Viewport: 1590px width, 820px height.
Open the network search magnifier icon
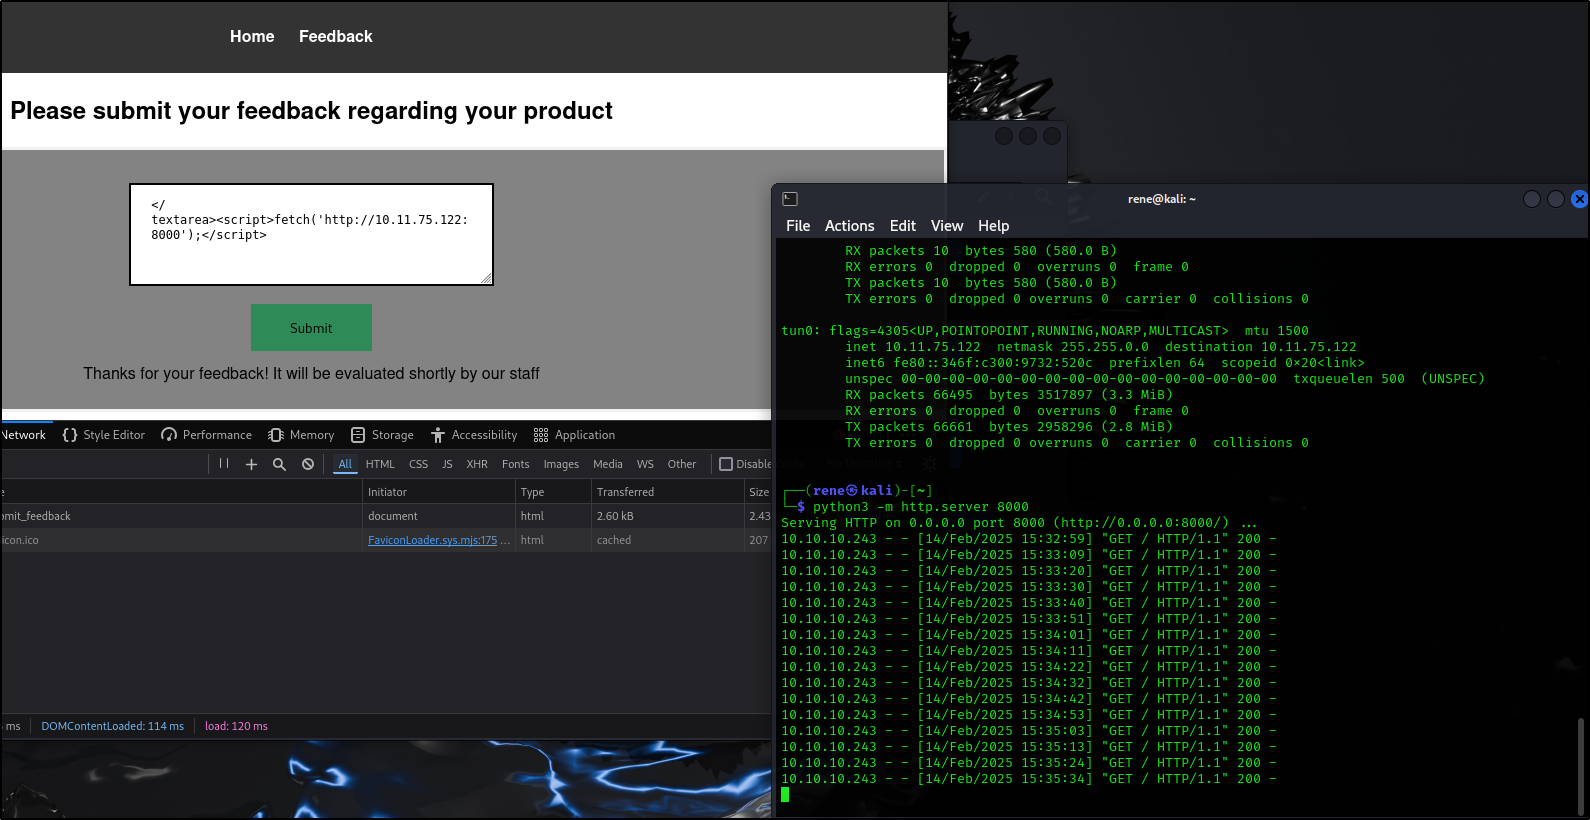pyautogui.click(x=279, y=464)
